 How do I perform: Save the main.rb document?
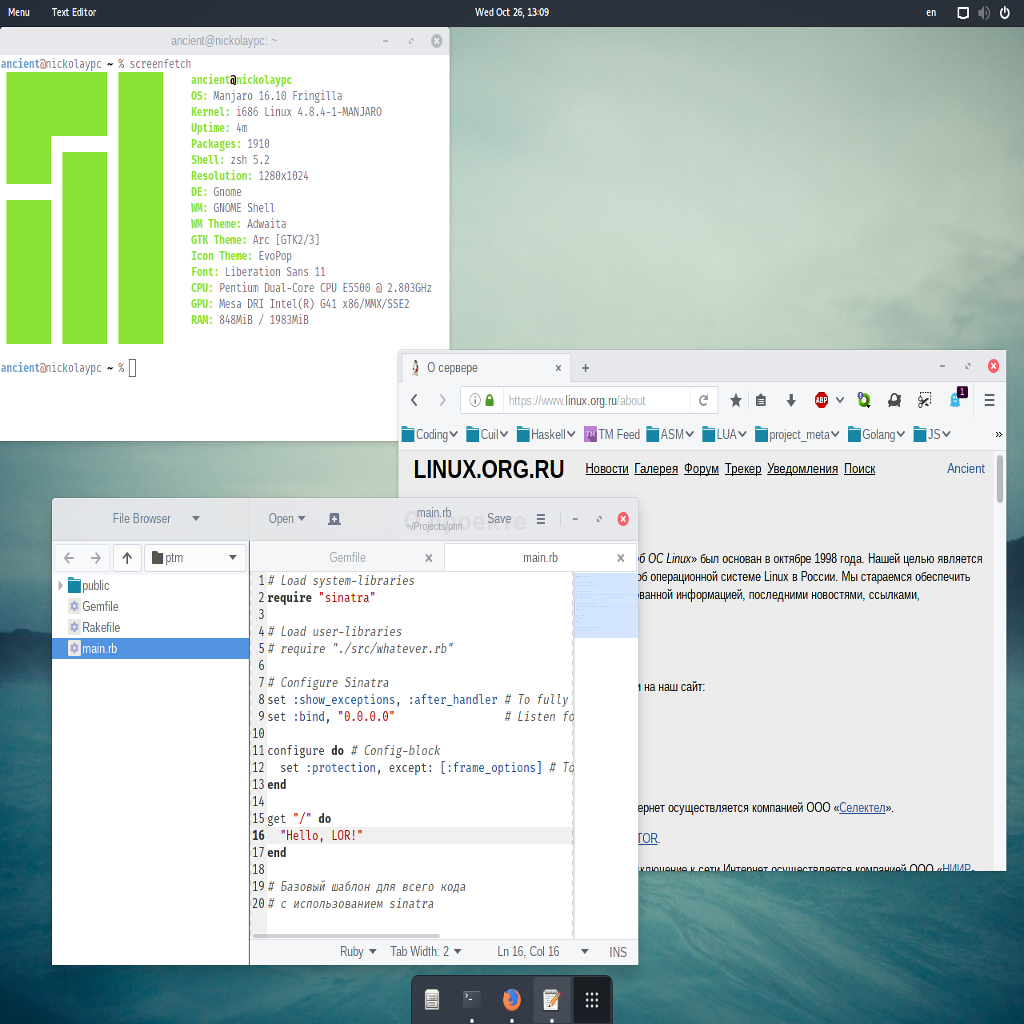(x=499, y=519)
